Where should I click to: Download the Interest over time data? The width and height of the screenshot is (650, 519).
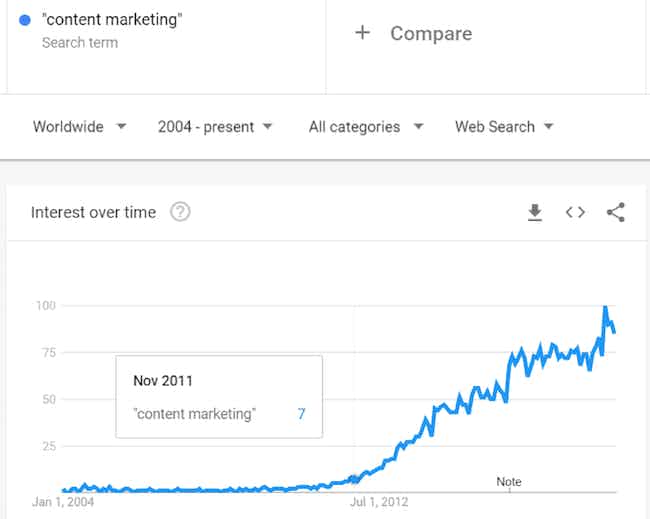click(x=535, y=212)
